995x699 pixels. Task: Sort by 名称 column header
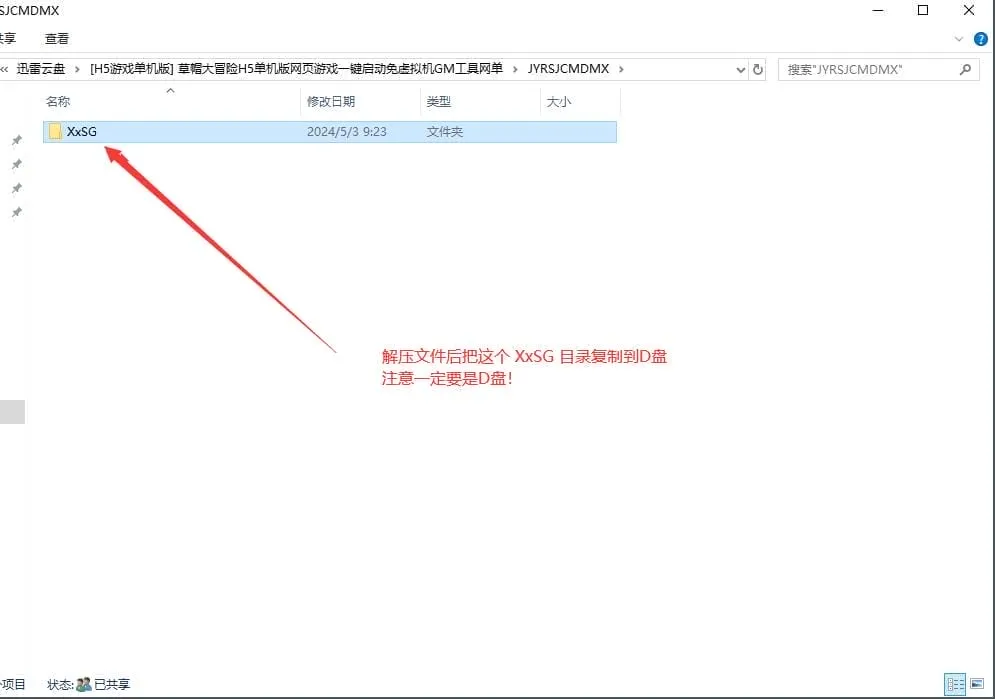click(58, 101)
